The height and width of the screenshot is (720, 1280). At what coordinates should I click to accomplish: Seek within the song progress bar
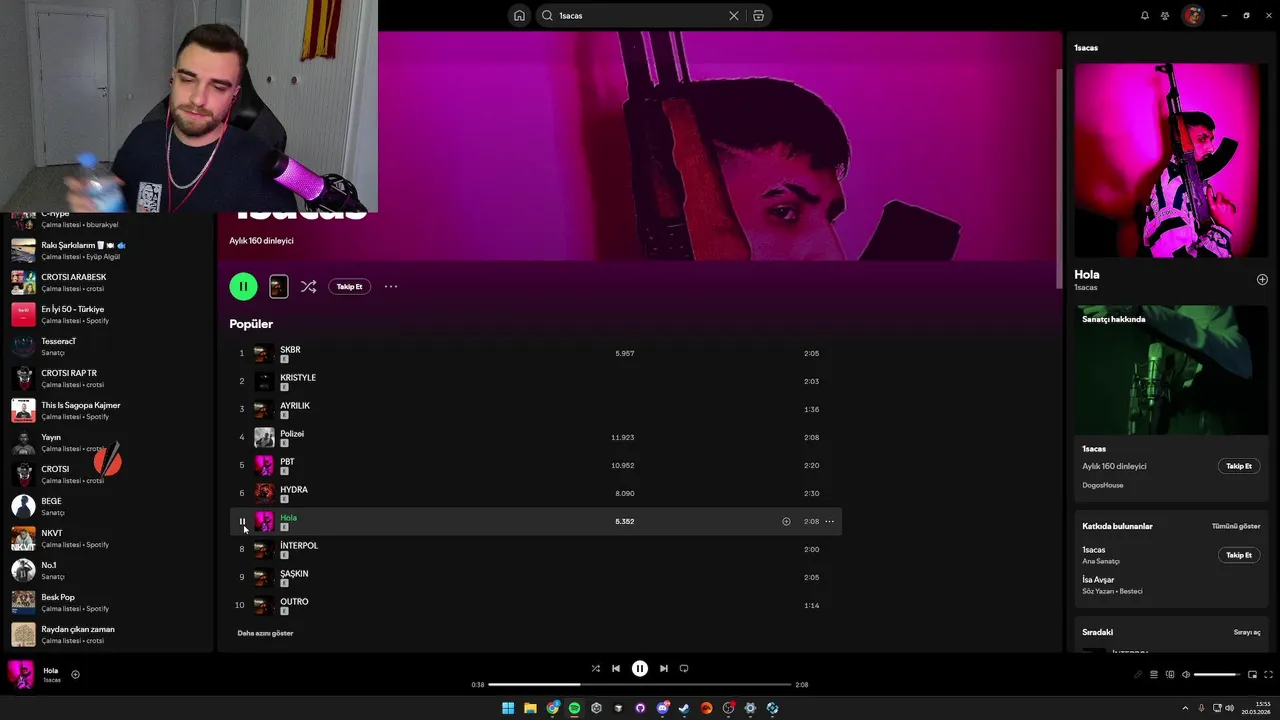point(640,685)
